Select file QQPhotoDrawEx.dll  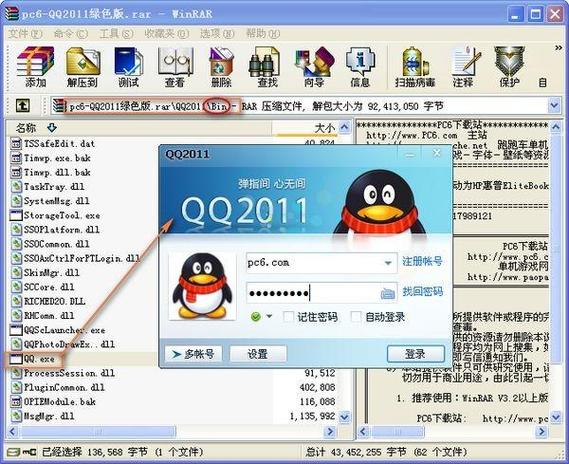tap(62, 344)
